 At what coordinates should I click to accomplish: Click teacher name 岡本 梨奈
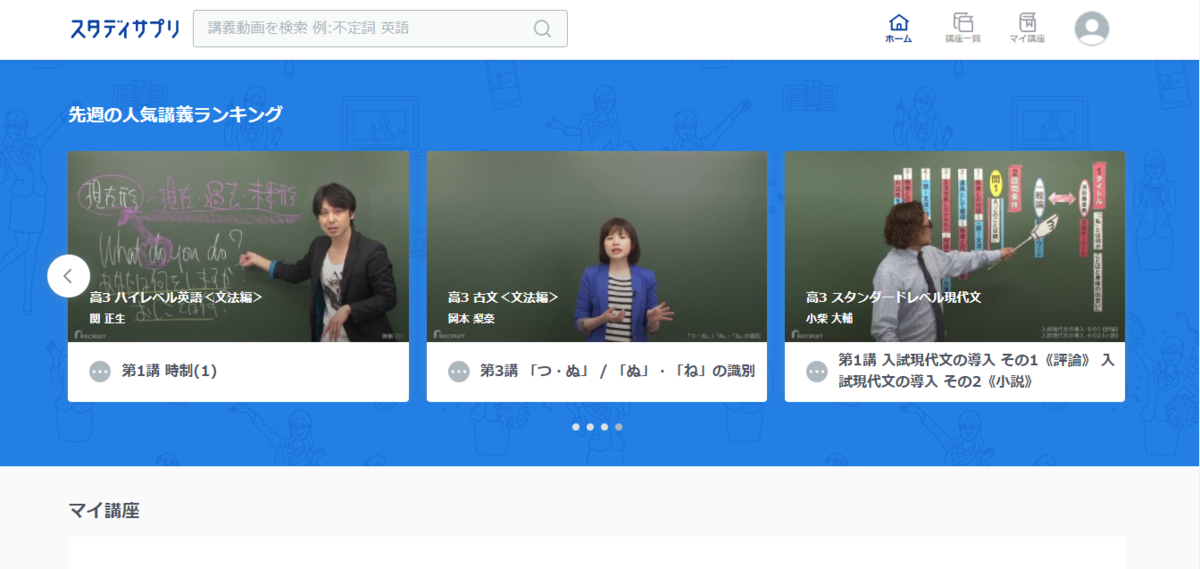click(471, 319)
